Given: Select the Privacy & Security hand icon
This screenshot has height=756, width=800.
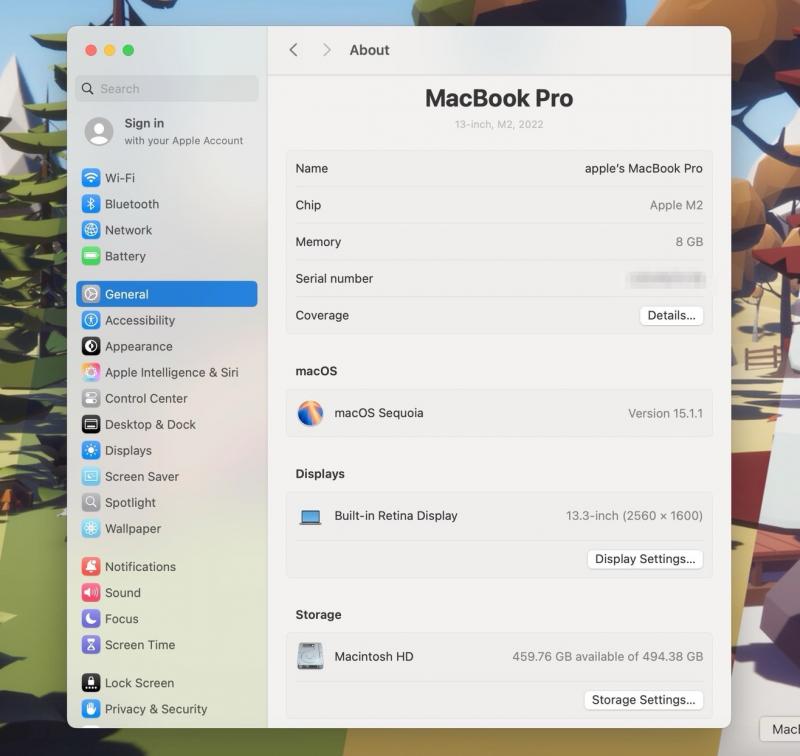Looking at the screenshot, I should pos(91,709).
